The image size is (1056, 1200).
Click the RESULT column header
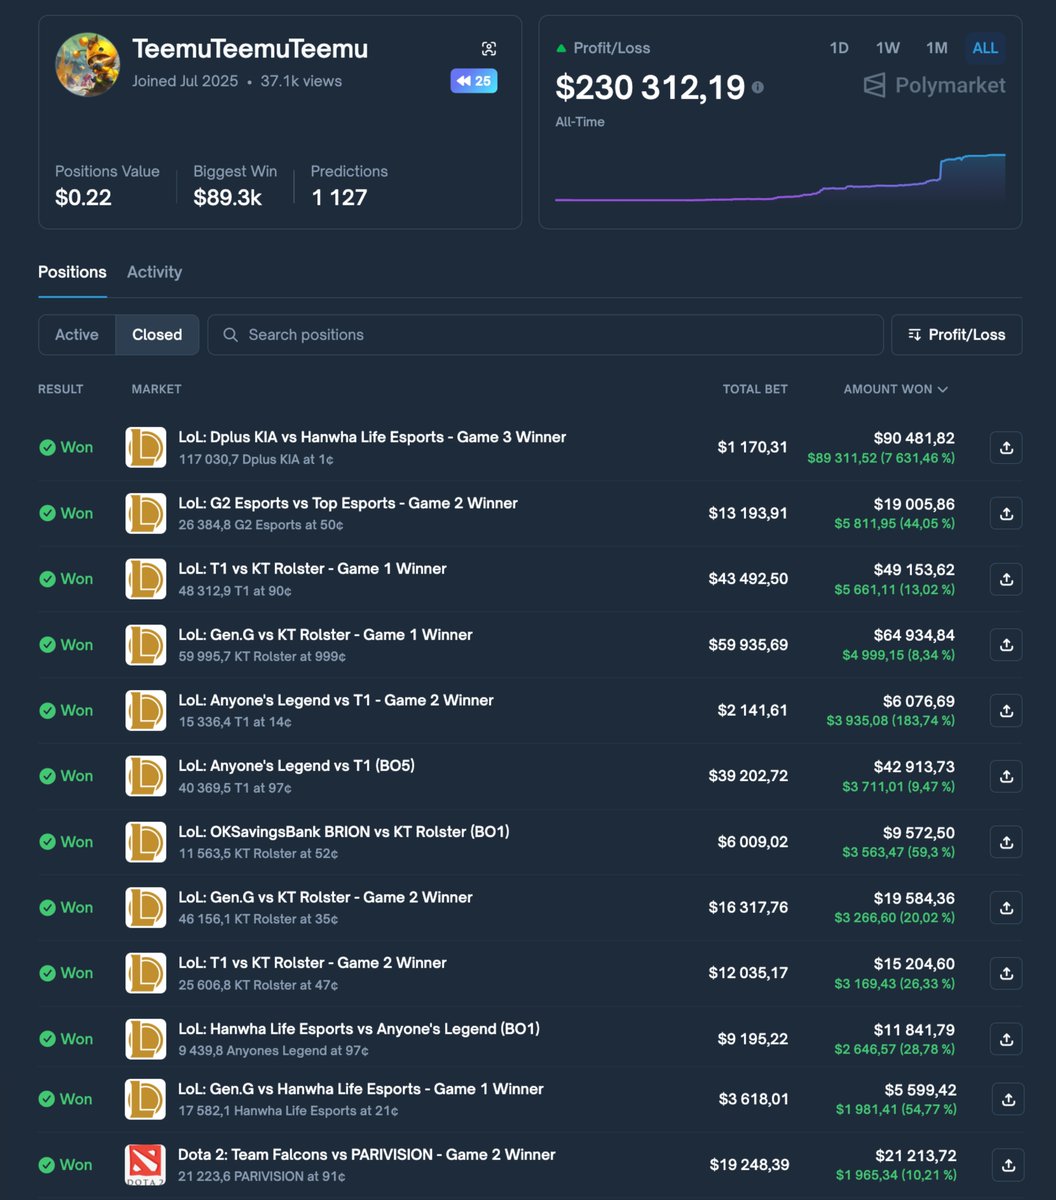61,389
